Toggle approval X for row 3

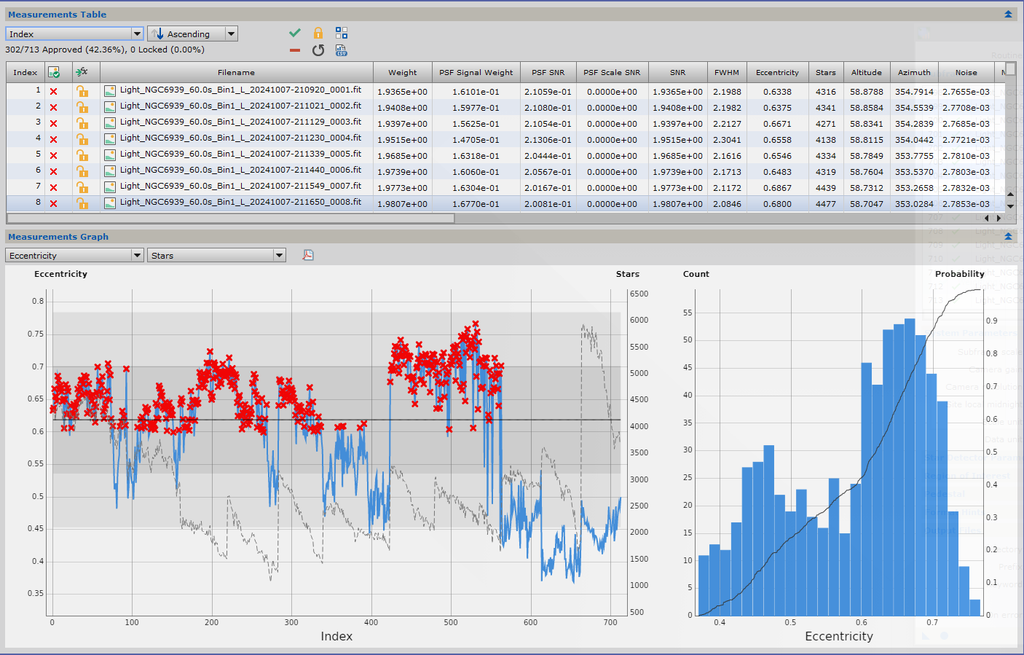click(x=54, y=123)
